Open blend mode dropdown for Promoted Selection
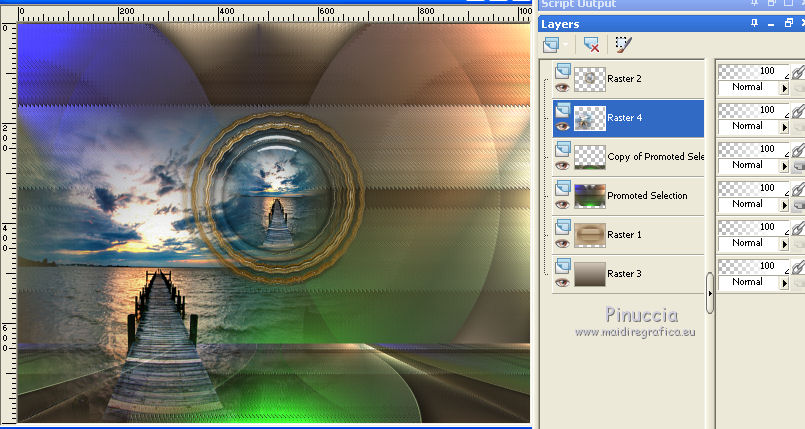Screen dimensions: 805x429 (x=784, y=205)
